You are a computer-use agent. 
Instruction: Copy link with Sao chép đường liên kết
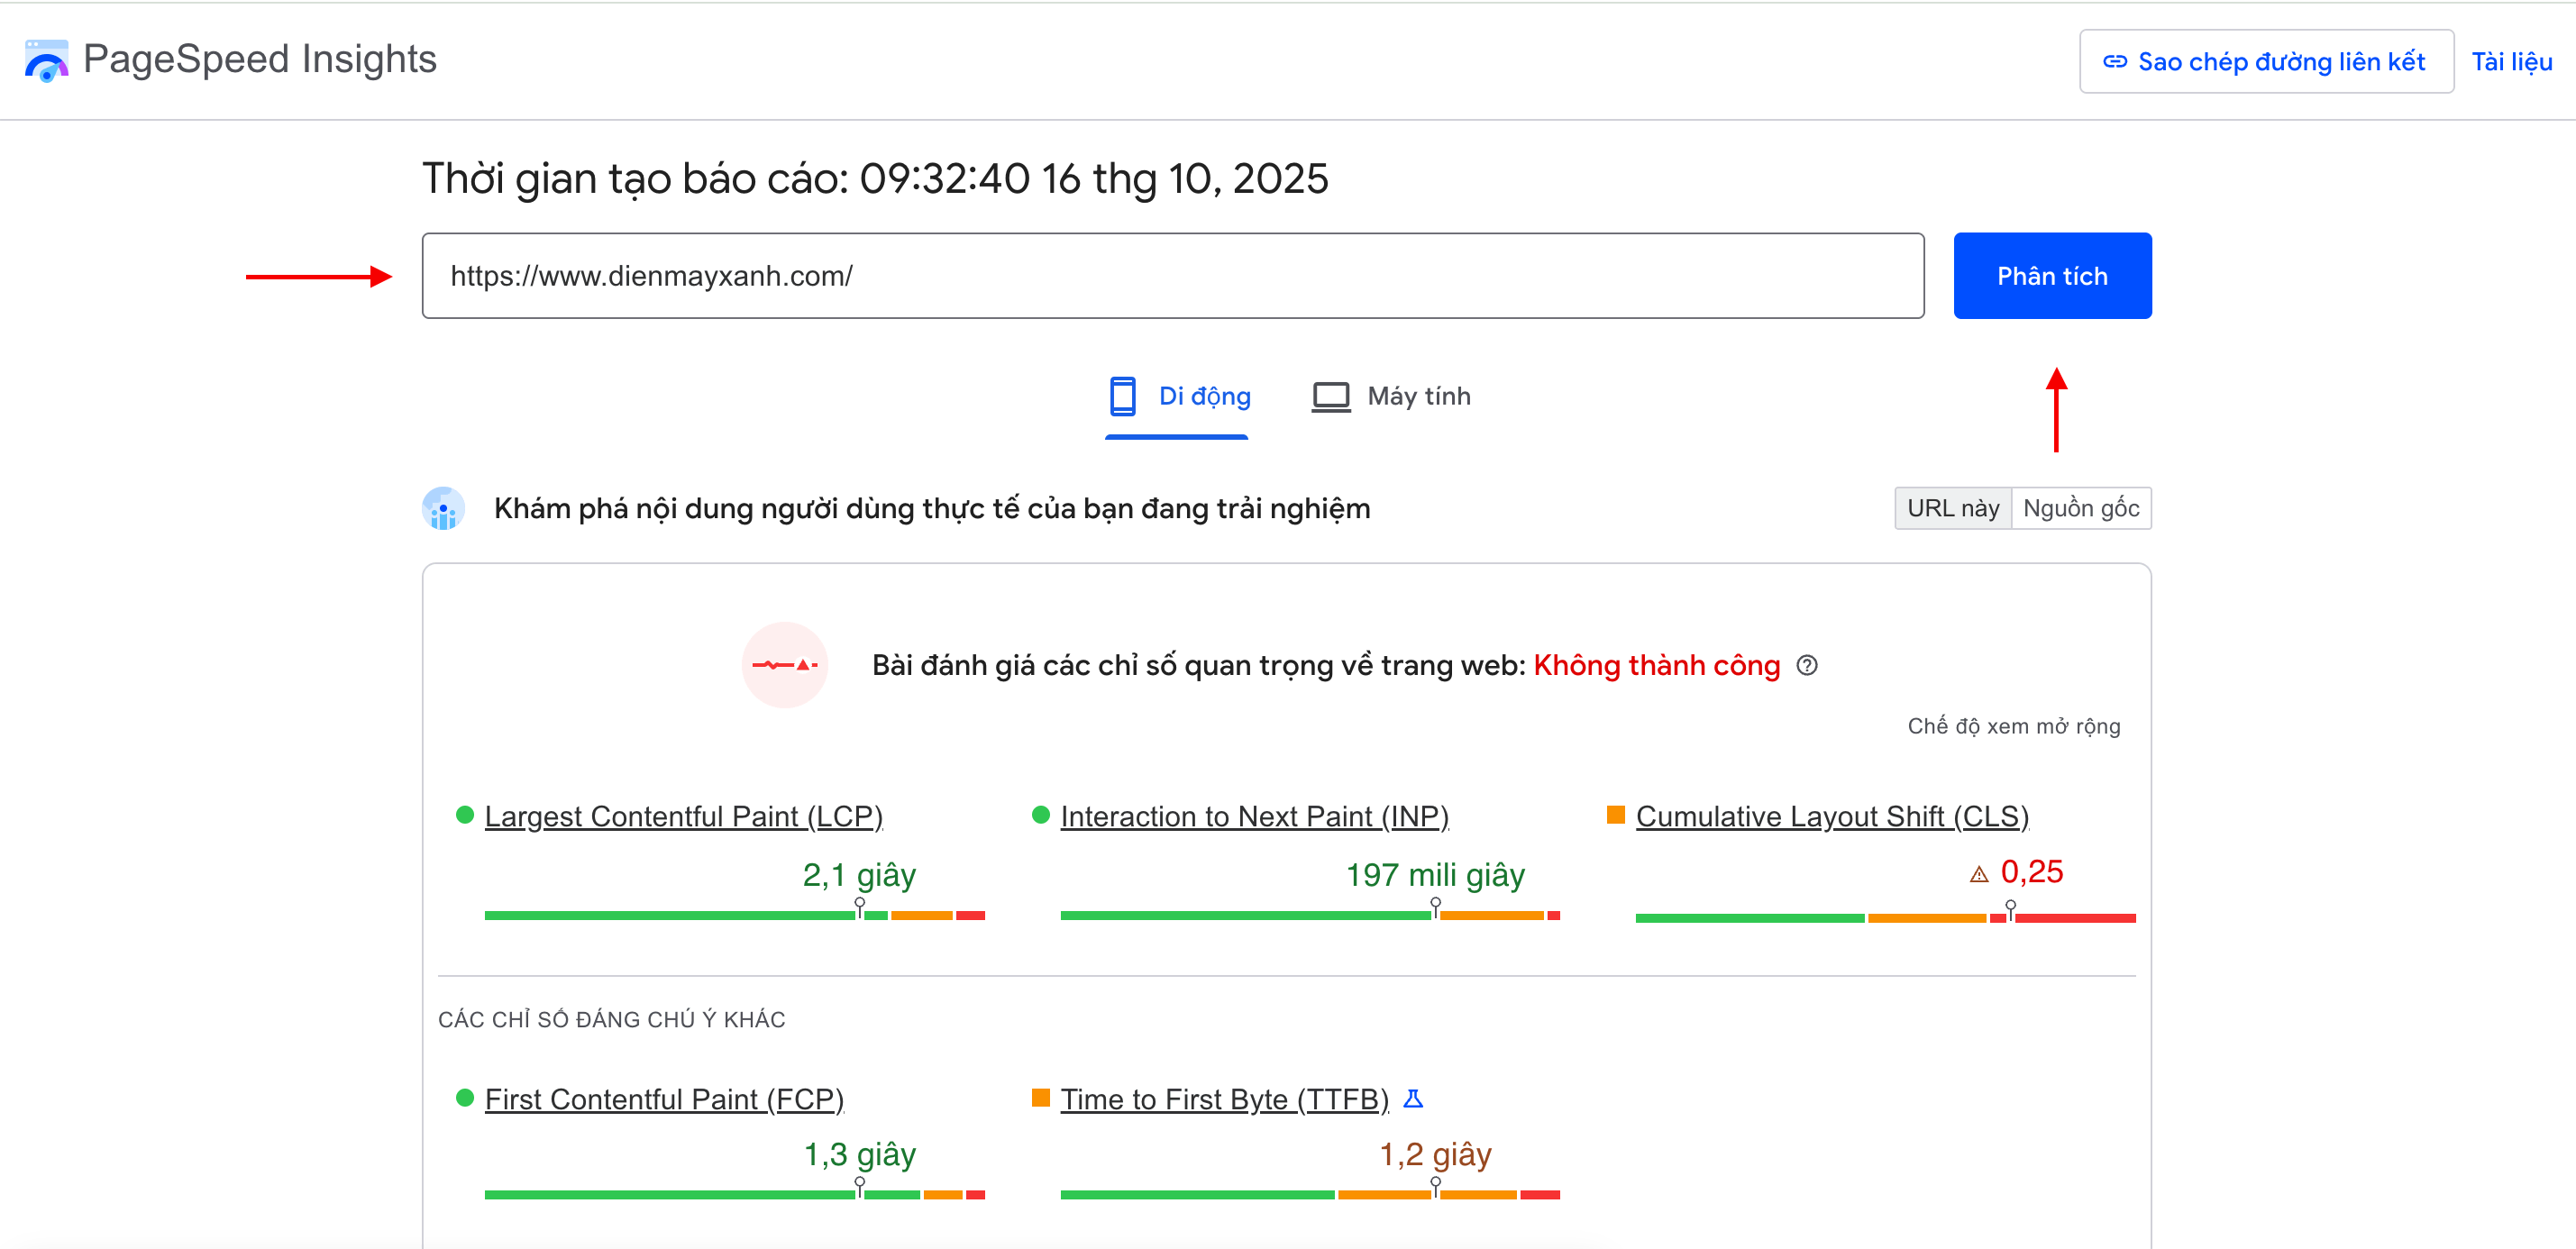tap(2265, 62)
